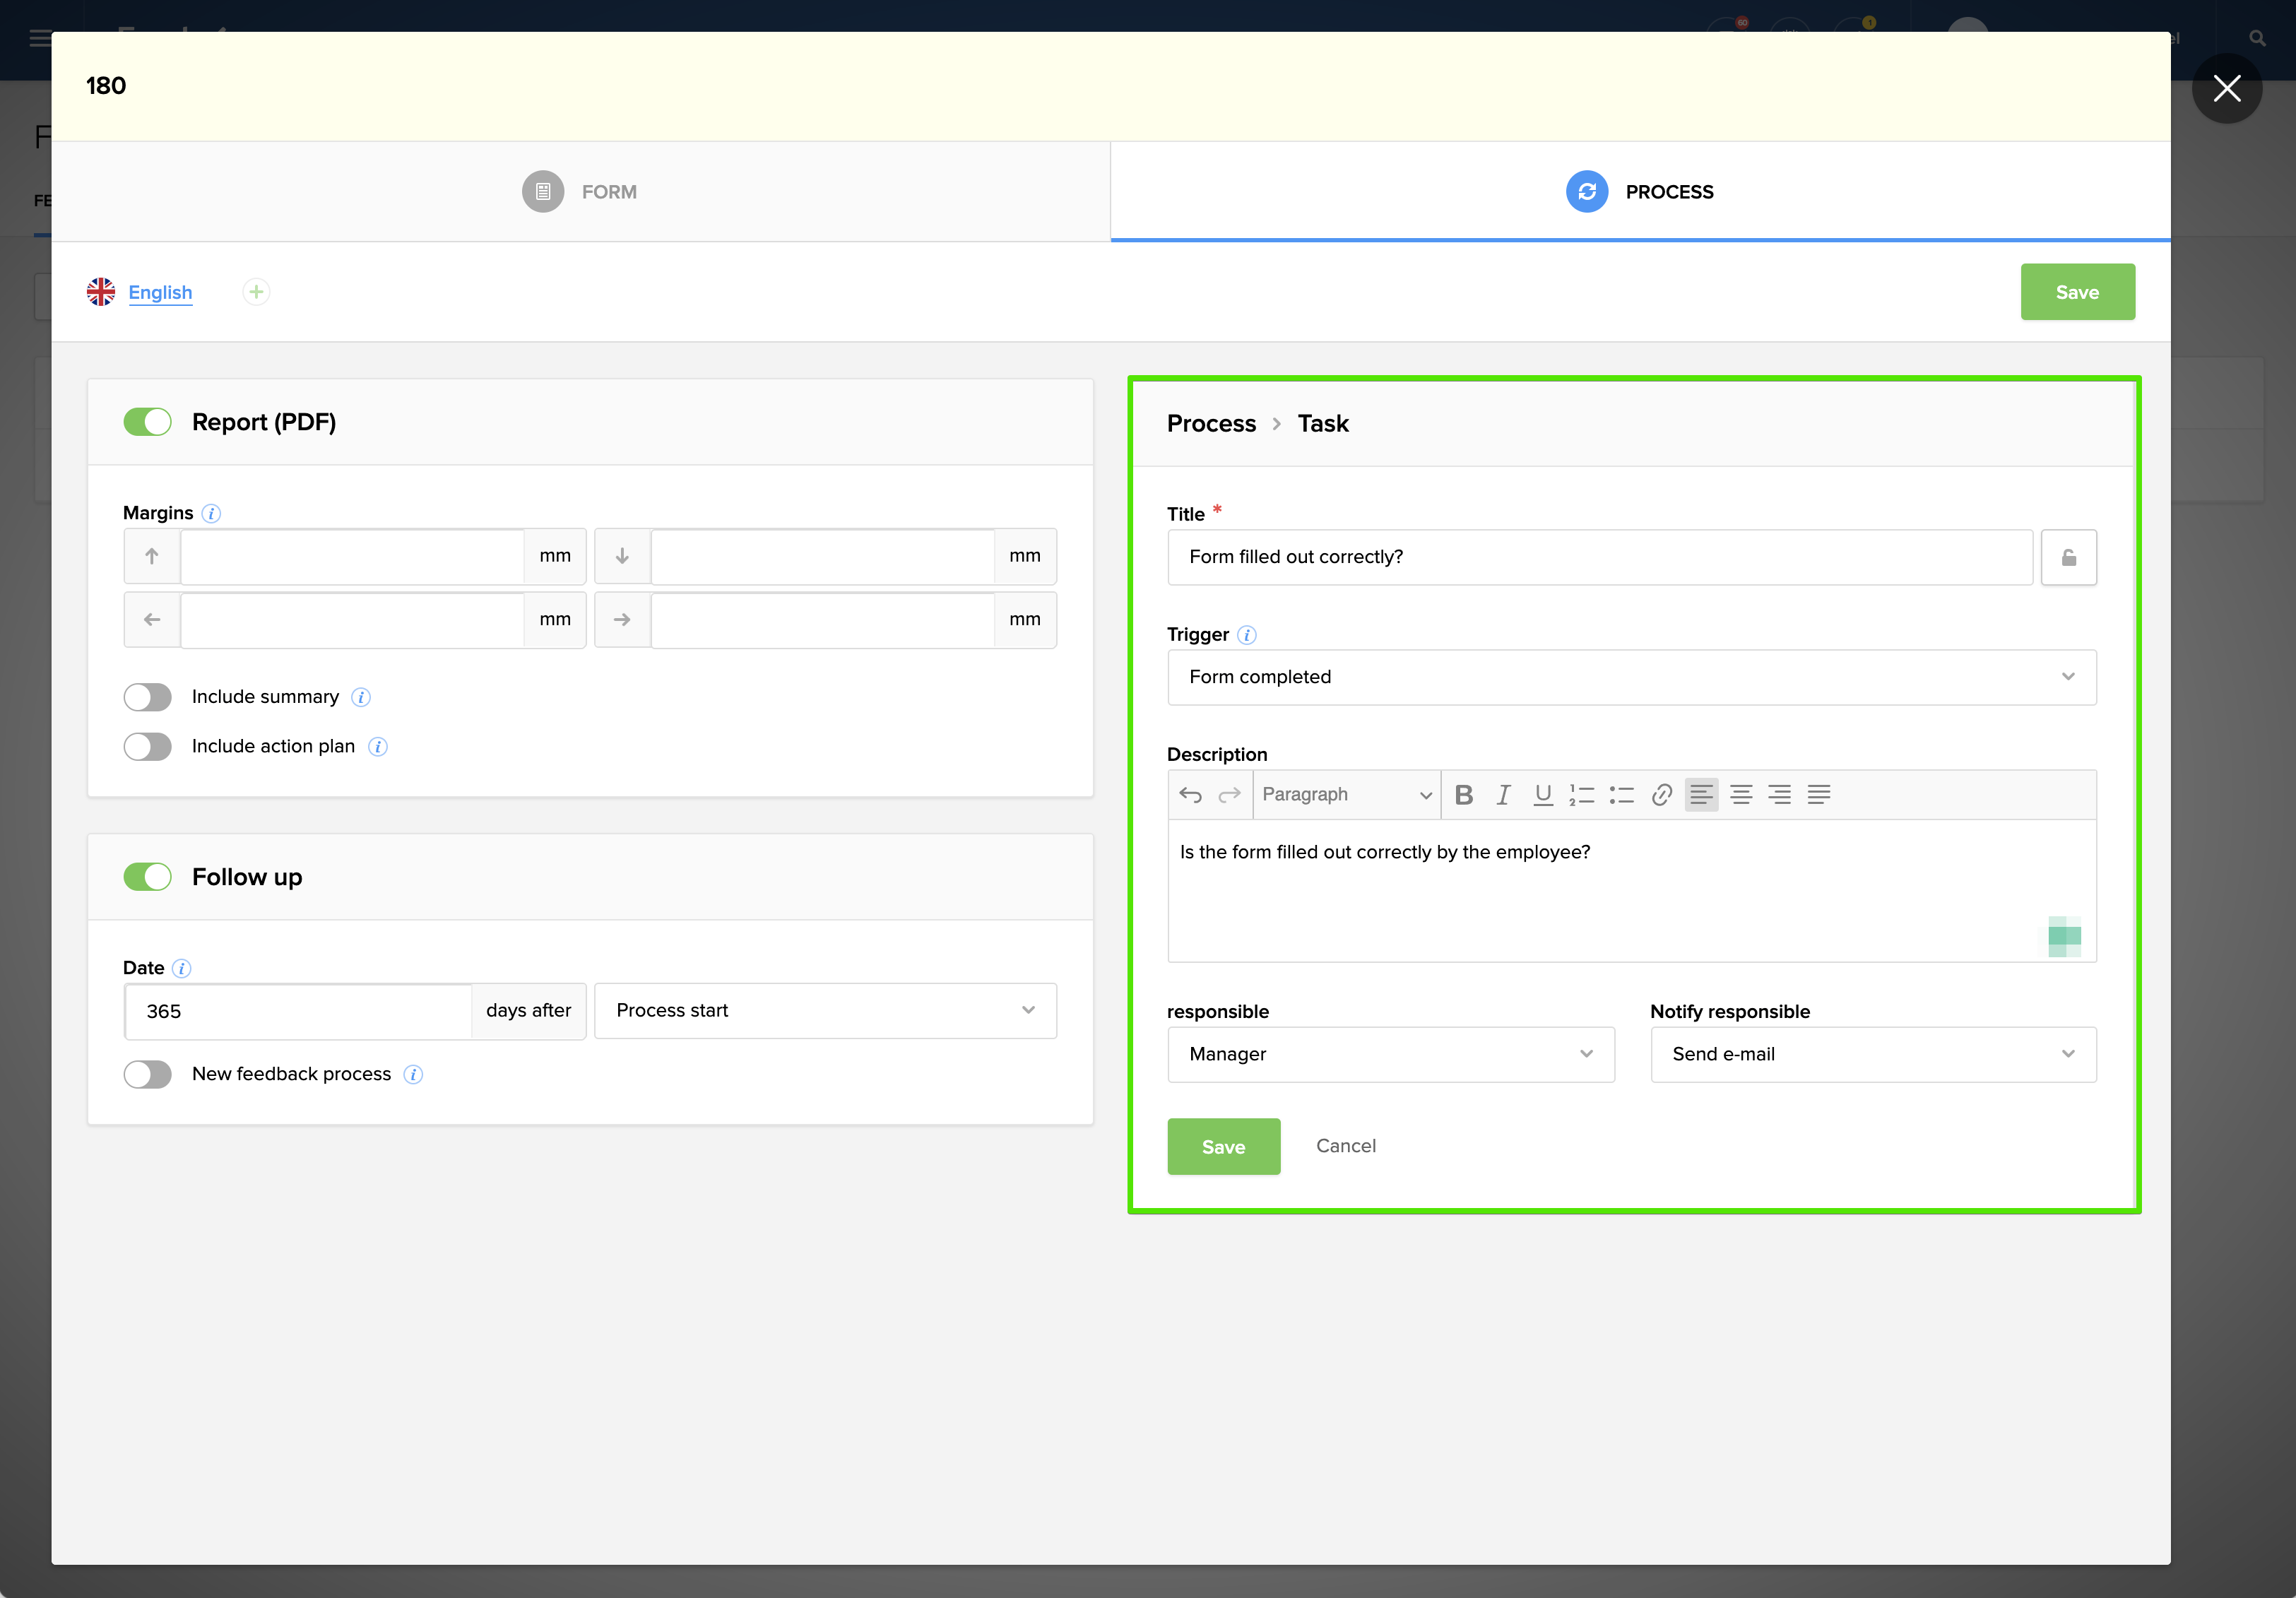The width and height of the screenshot is (2296, 1598).
Task: Click the English language link
Action: [x=160, y=292]
